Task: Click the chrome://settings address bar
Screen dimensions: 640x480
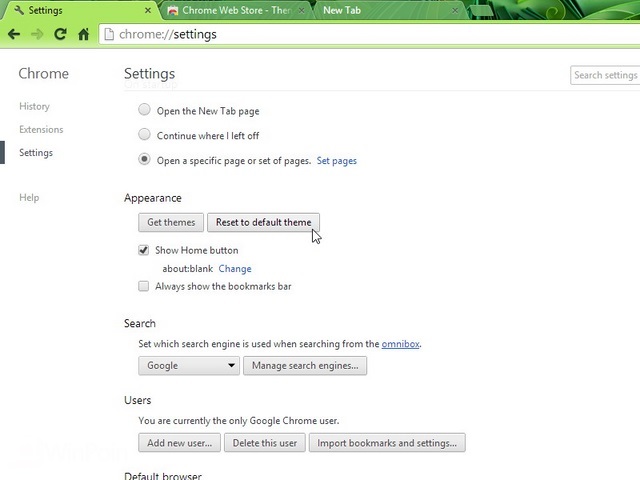Action: pyautogui.click(x=369, y=34)
